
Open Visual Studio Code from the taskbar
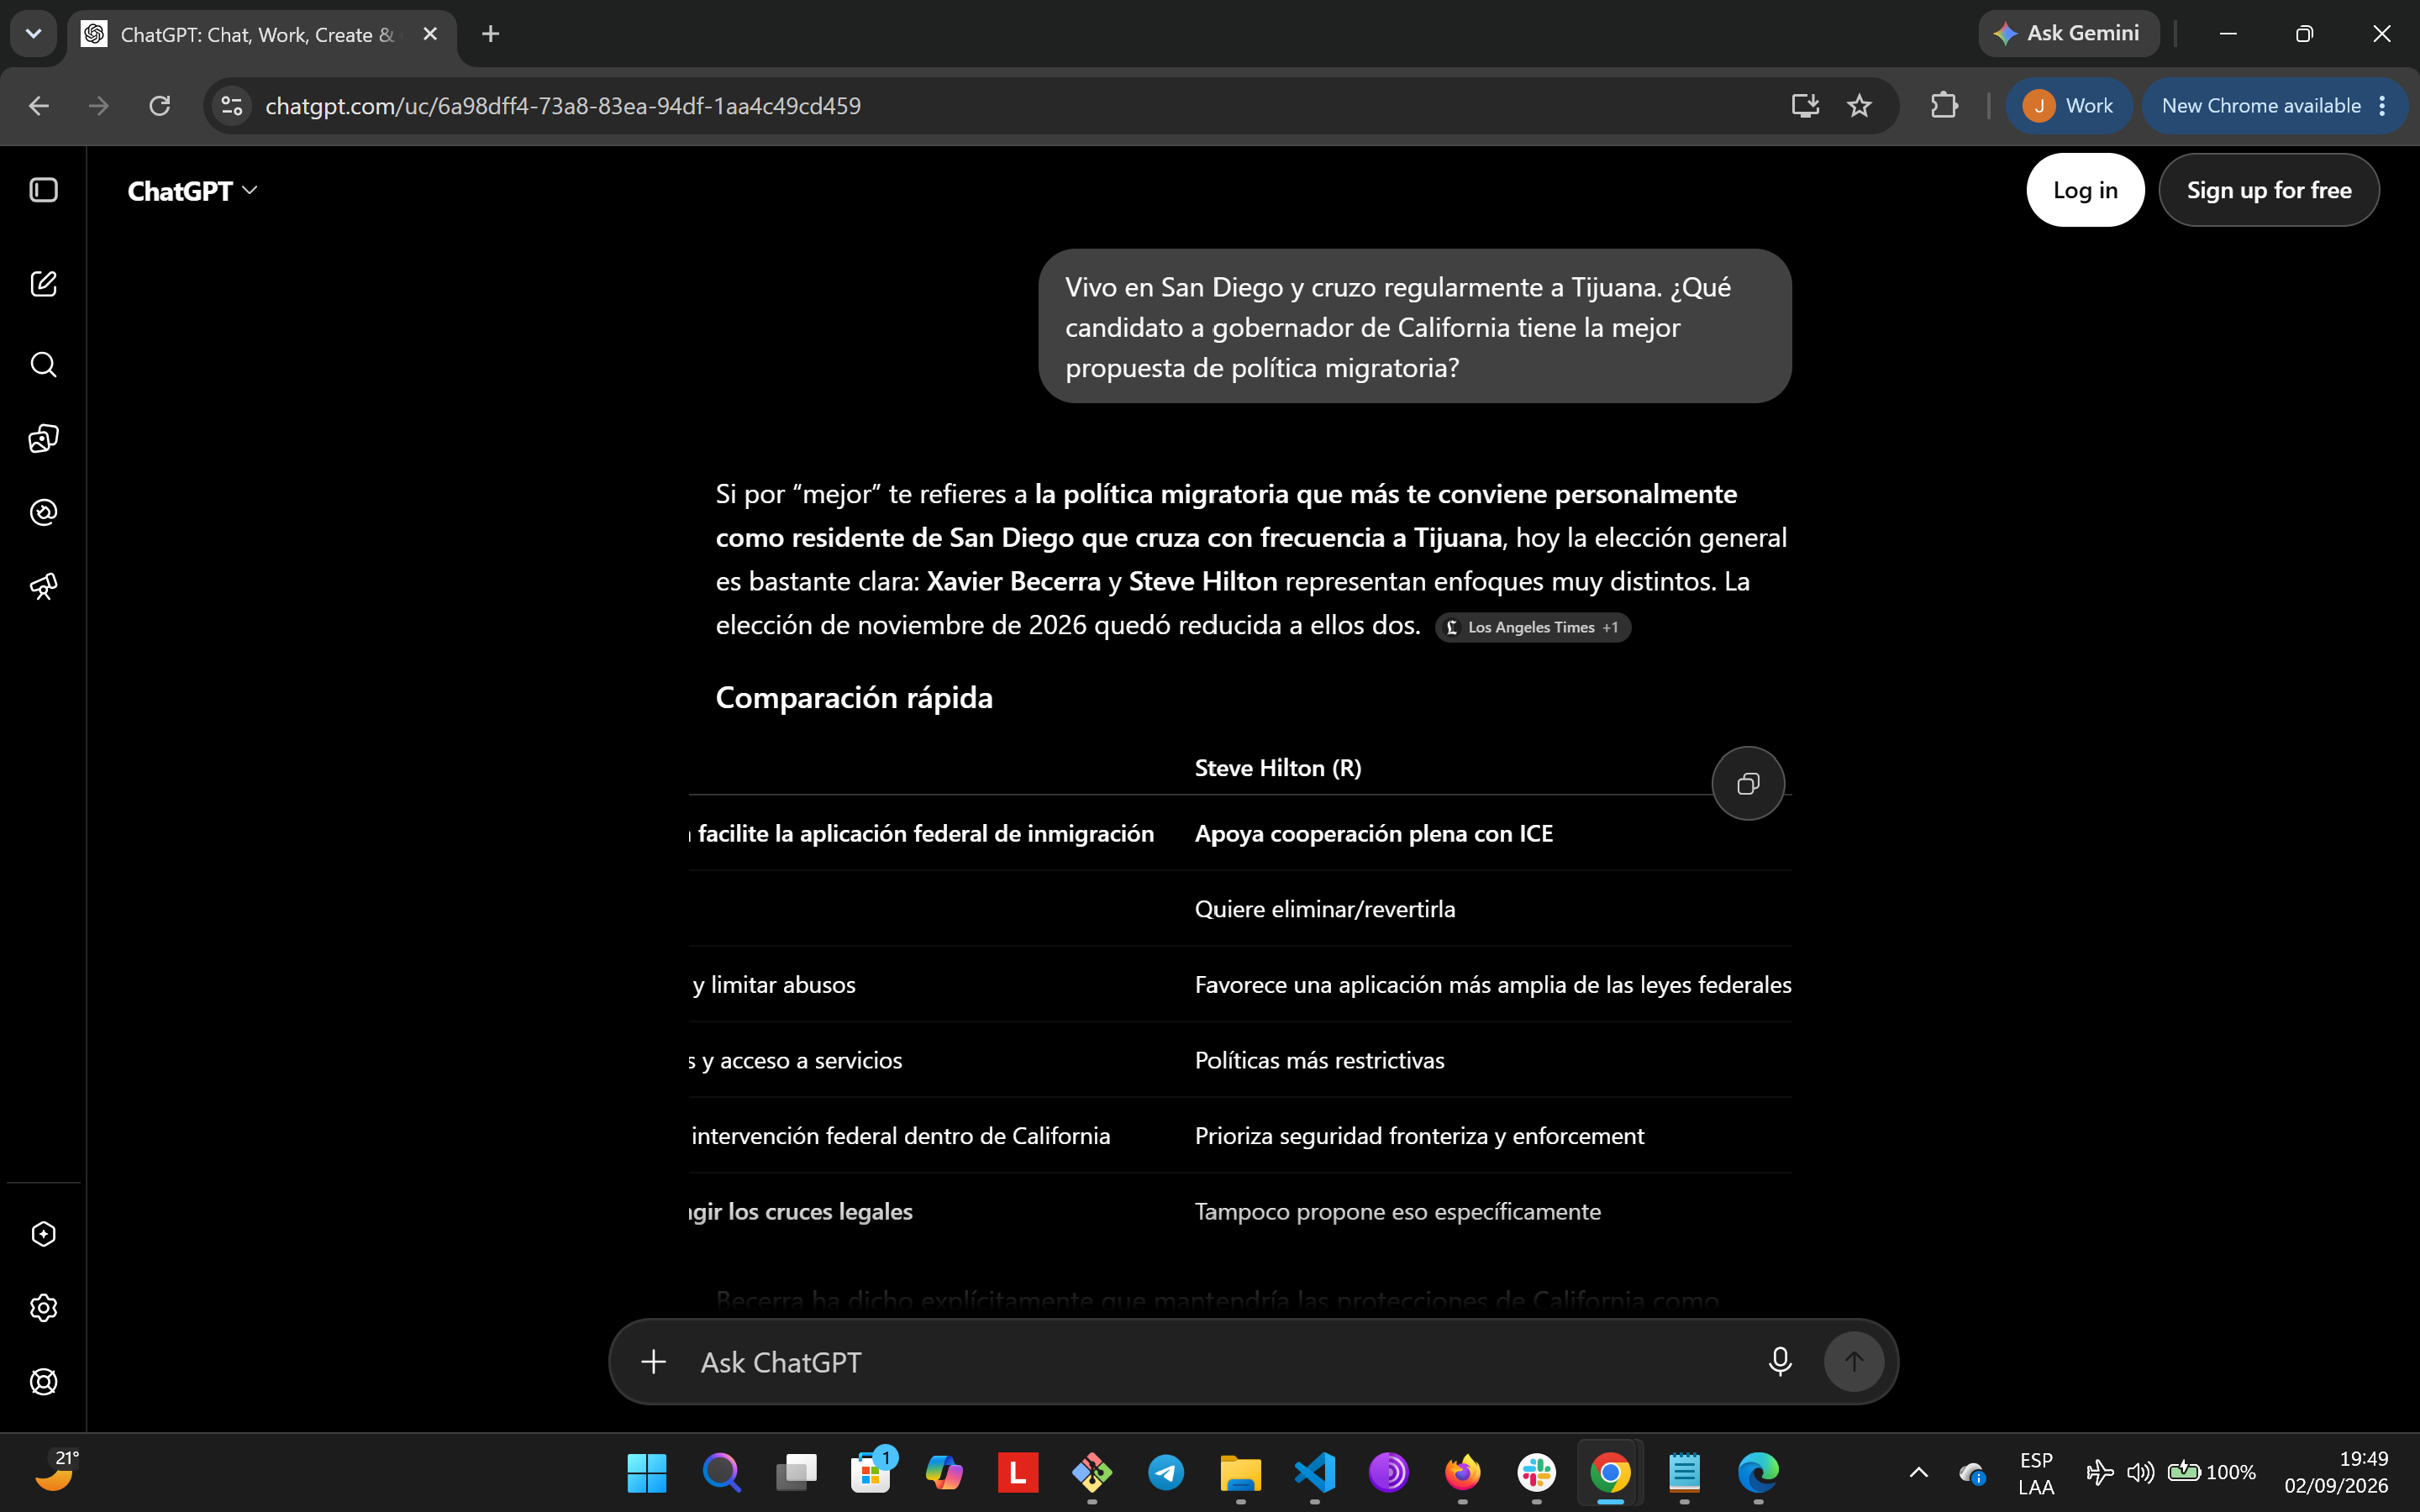pyautogui.click(x=1315, y=1472)
